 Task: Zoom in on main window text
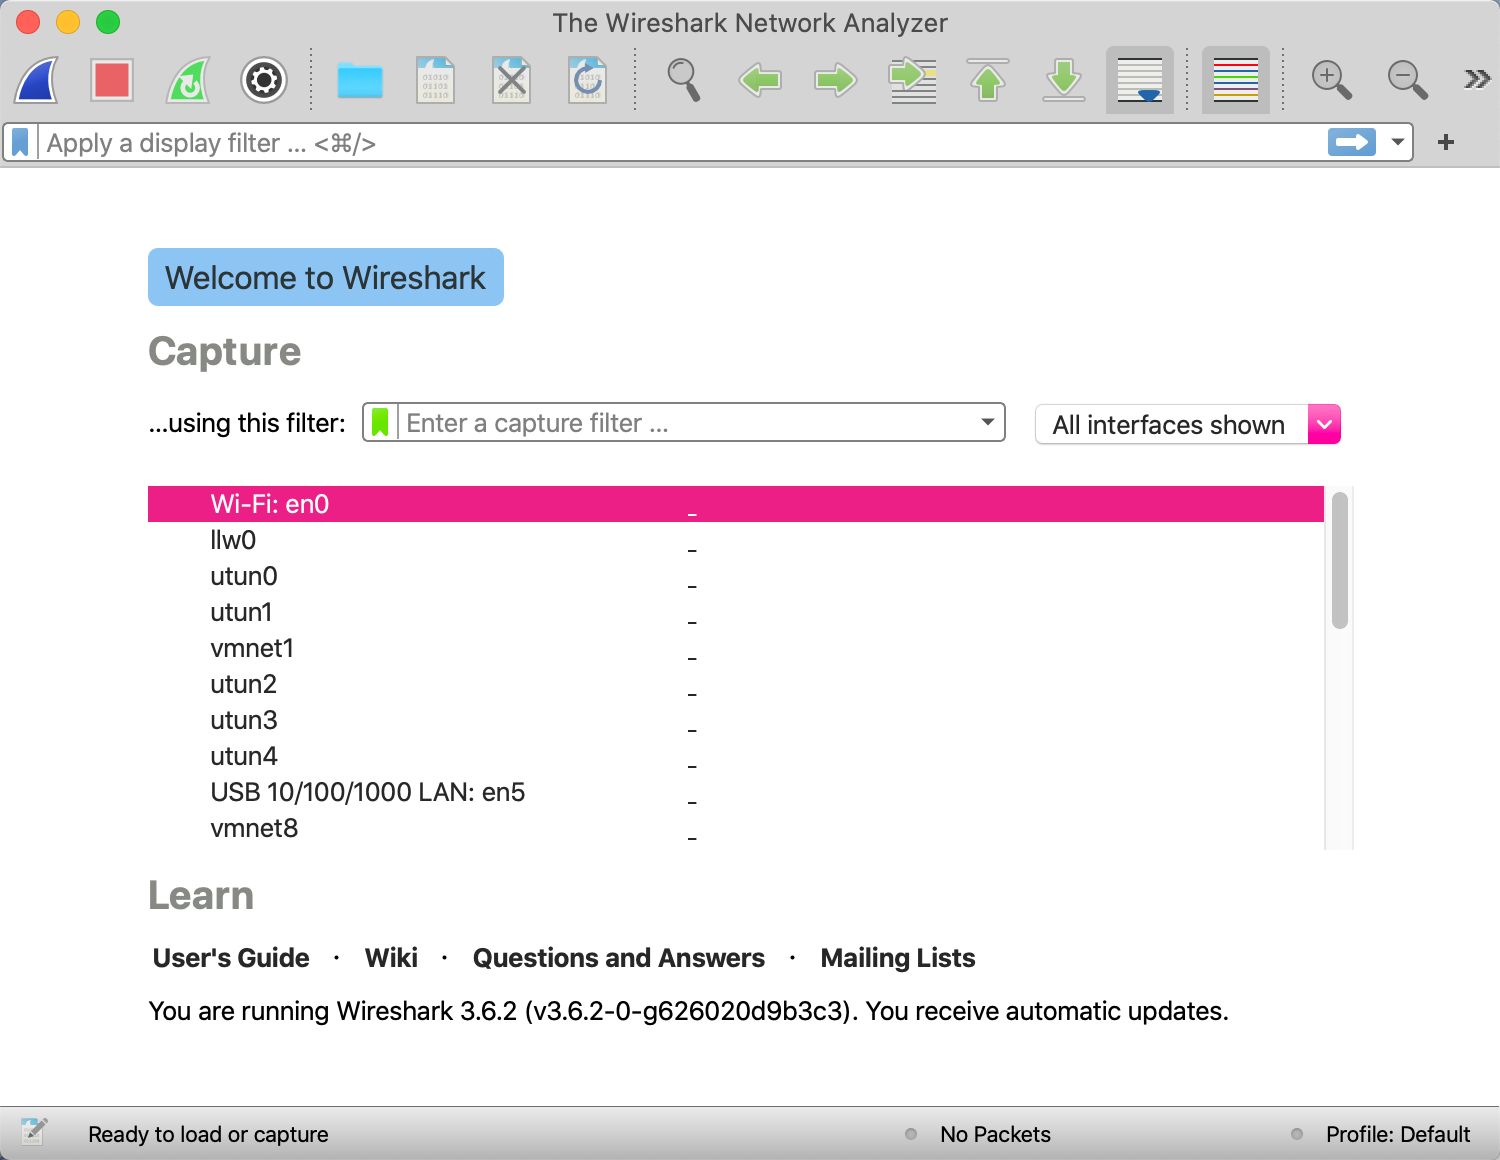coord(1332,80)
